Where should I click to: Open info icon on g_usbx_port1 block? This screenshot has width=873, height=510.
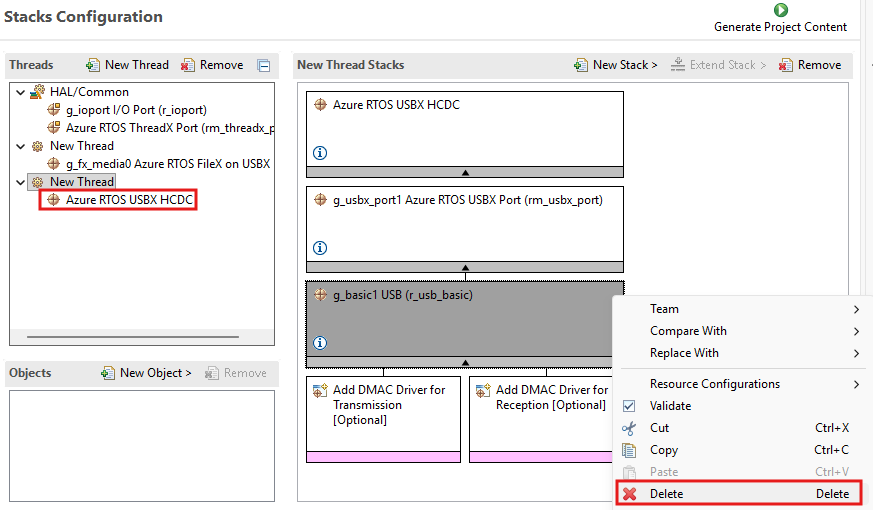tap(320, 248)
